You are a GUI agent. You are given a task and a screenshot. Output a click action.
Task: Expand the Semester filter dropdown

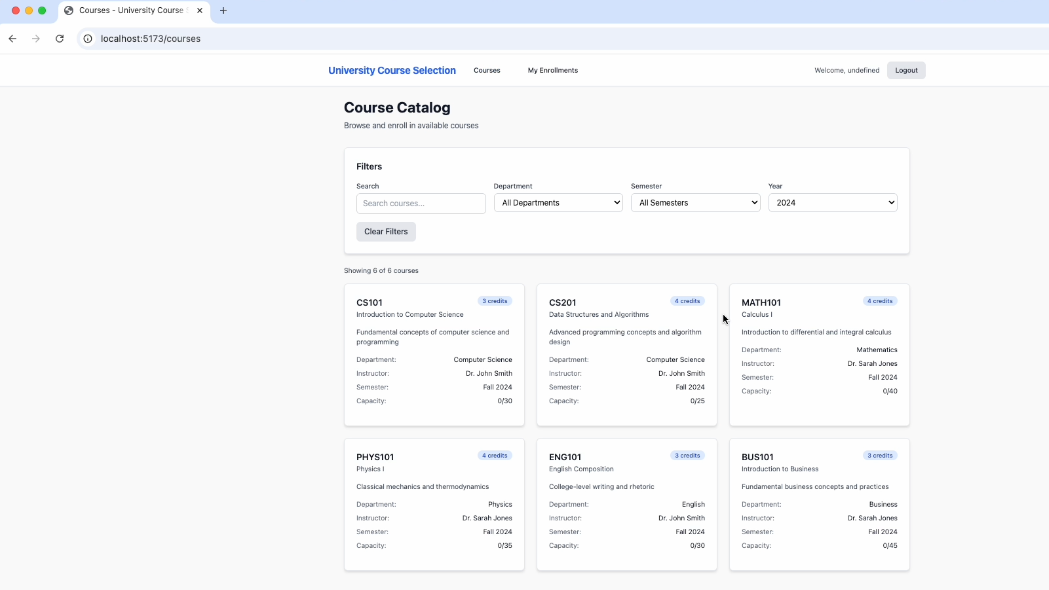[x=695, y=203]
